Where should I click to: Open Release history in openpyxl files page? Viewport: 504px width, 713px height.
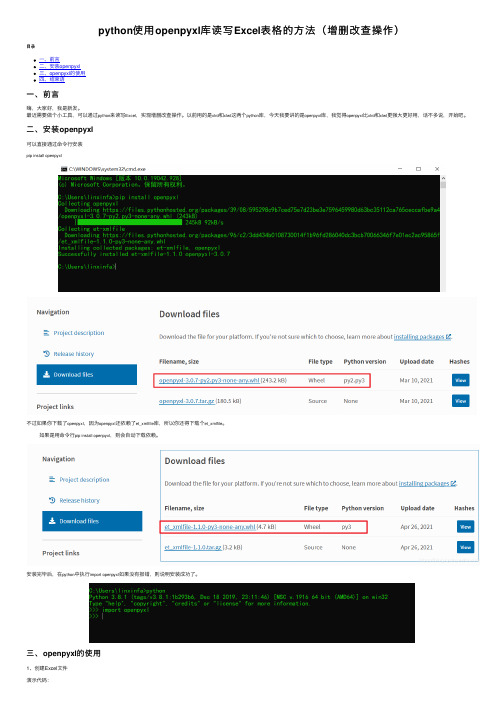coord(74,354)
